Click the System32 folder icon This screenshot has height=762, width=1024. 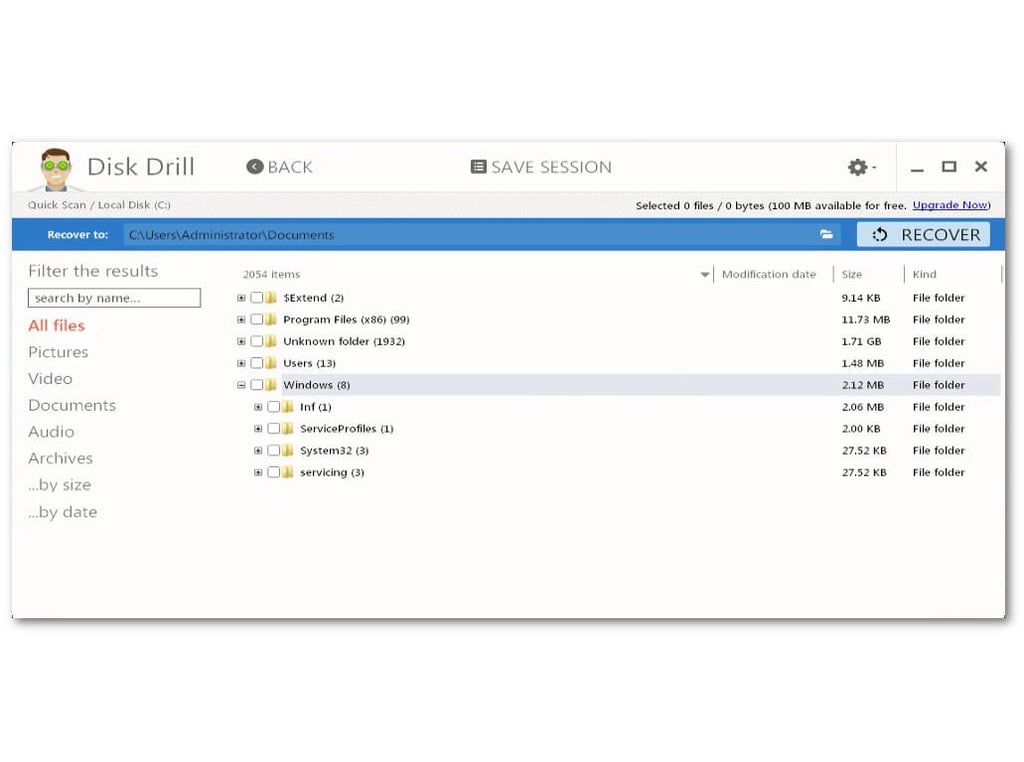tap(288, 451)
